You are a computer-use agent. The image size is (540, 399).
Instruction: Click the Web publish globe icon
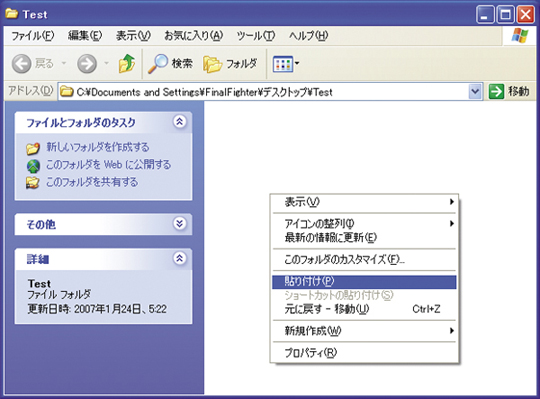tap(33, 166)
